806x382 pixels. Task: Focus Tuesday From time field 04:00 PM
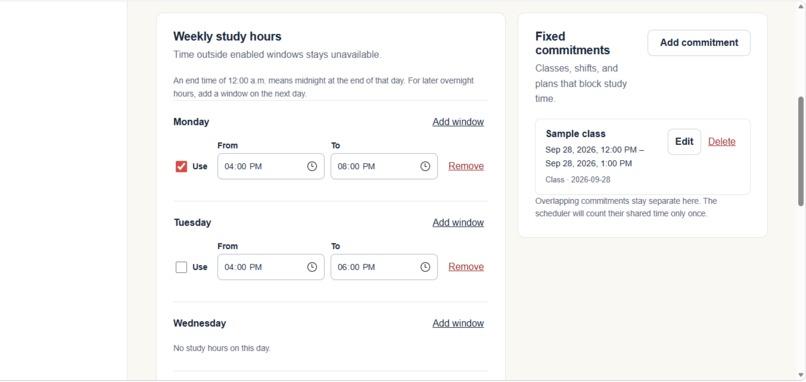[271, 267]
